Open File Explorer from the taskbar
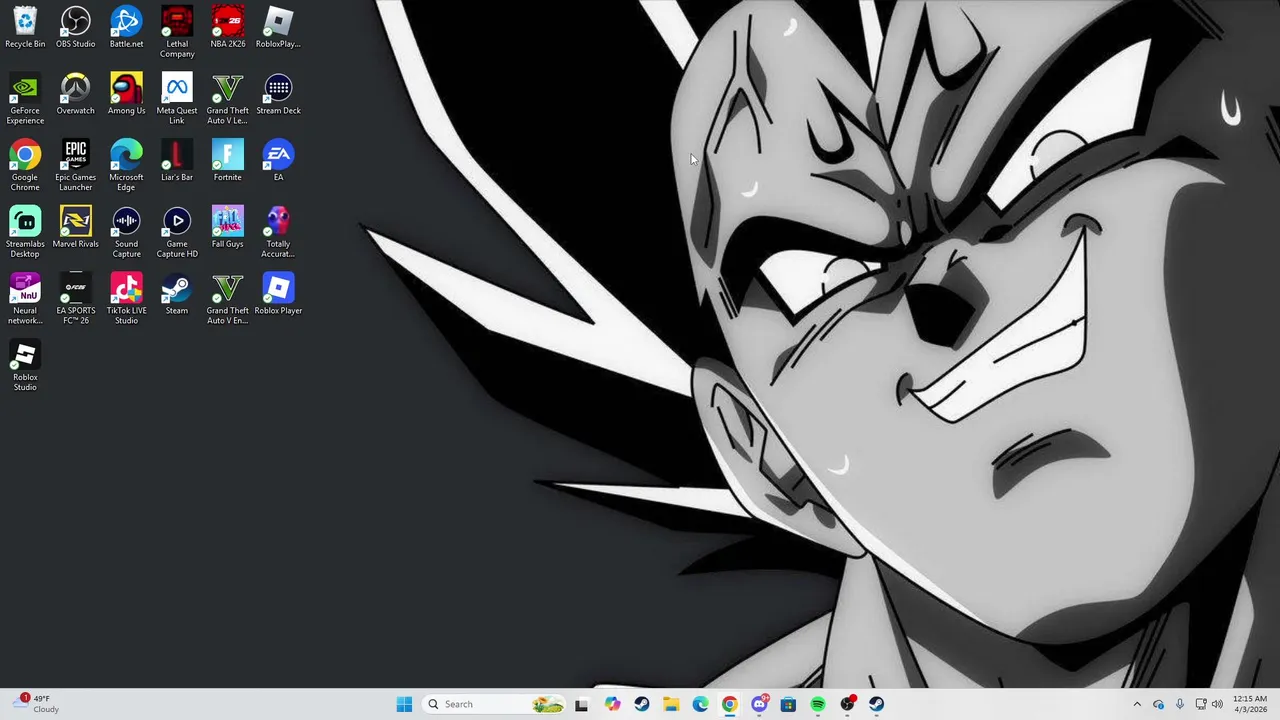The height and width of the screenshot is (720, 1280). point(671,704)
